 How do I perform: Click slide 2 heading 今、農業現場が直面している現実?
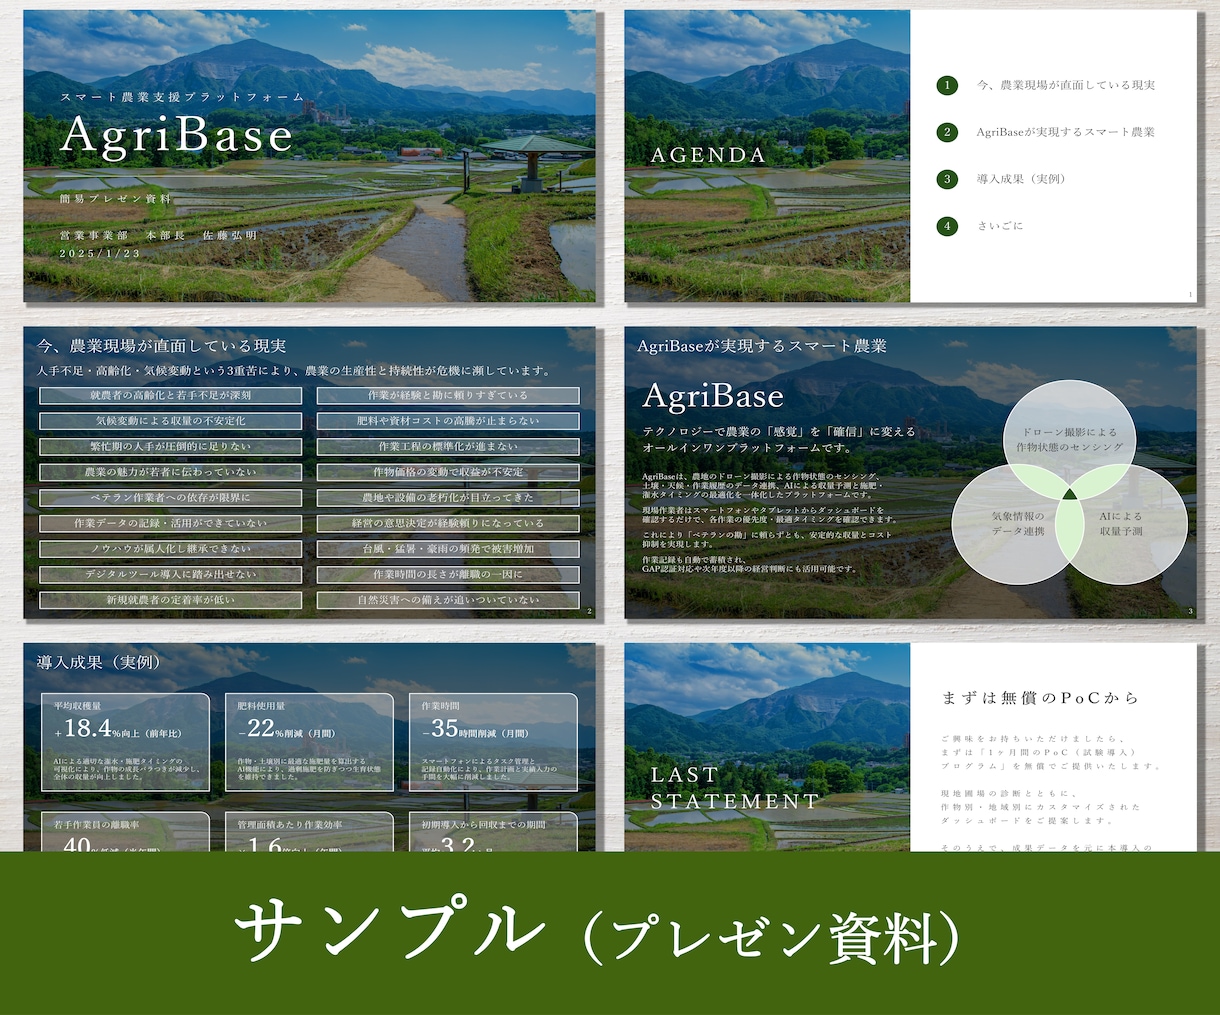point(162,346)
